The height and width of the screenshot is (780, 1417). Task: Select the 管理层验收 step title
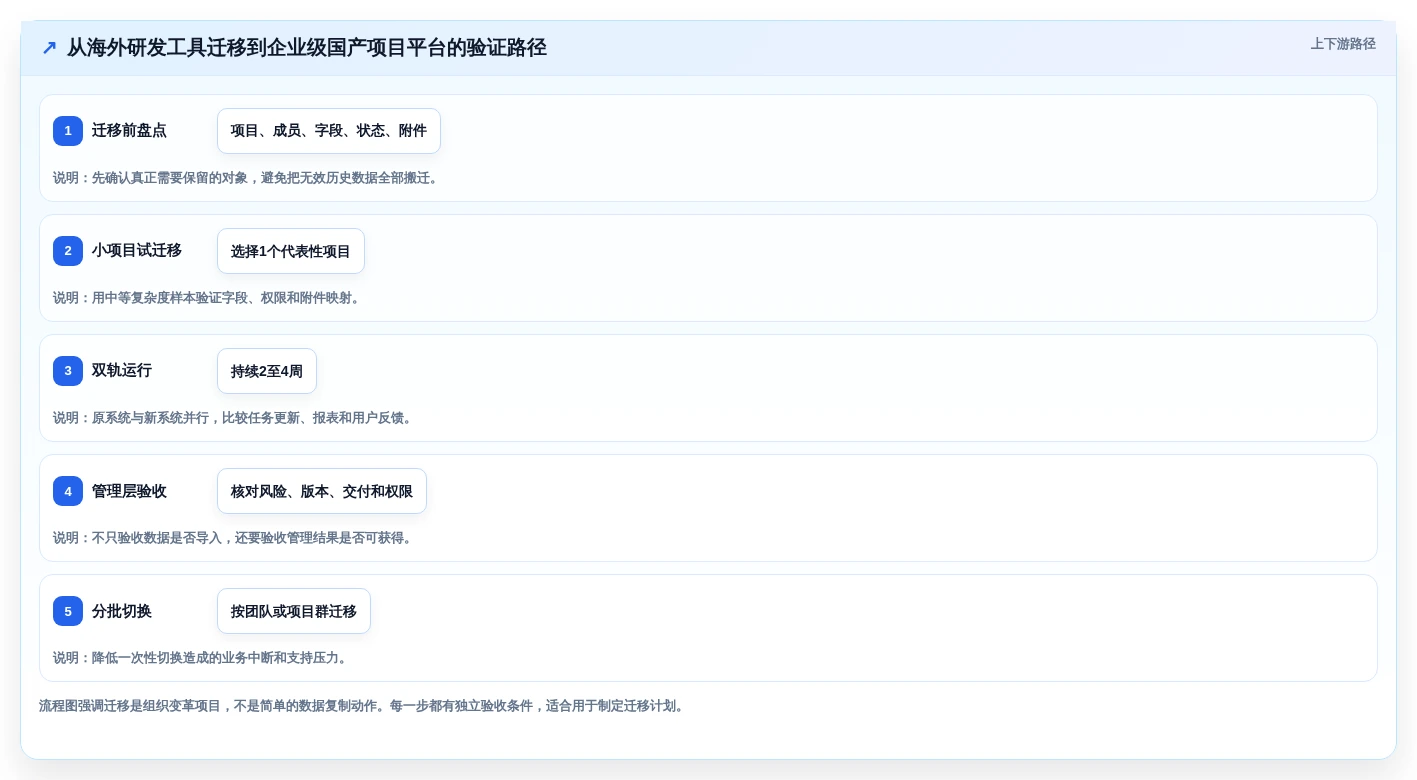pyautogui.click(x=129, y=491)
